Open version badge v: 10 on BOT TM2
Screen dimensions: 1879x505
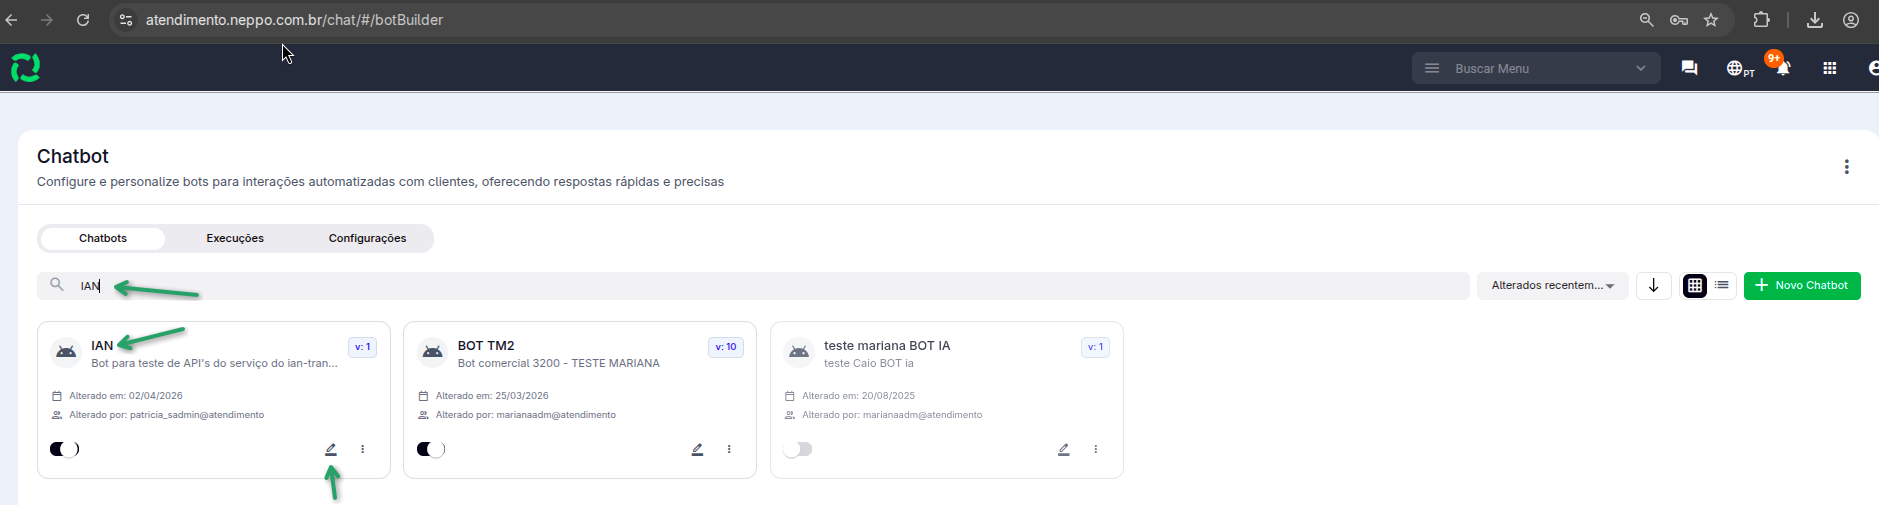click(726, 347)
